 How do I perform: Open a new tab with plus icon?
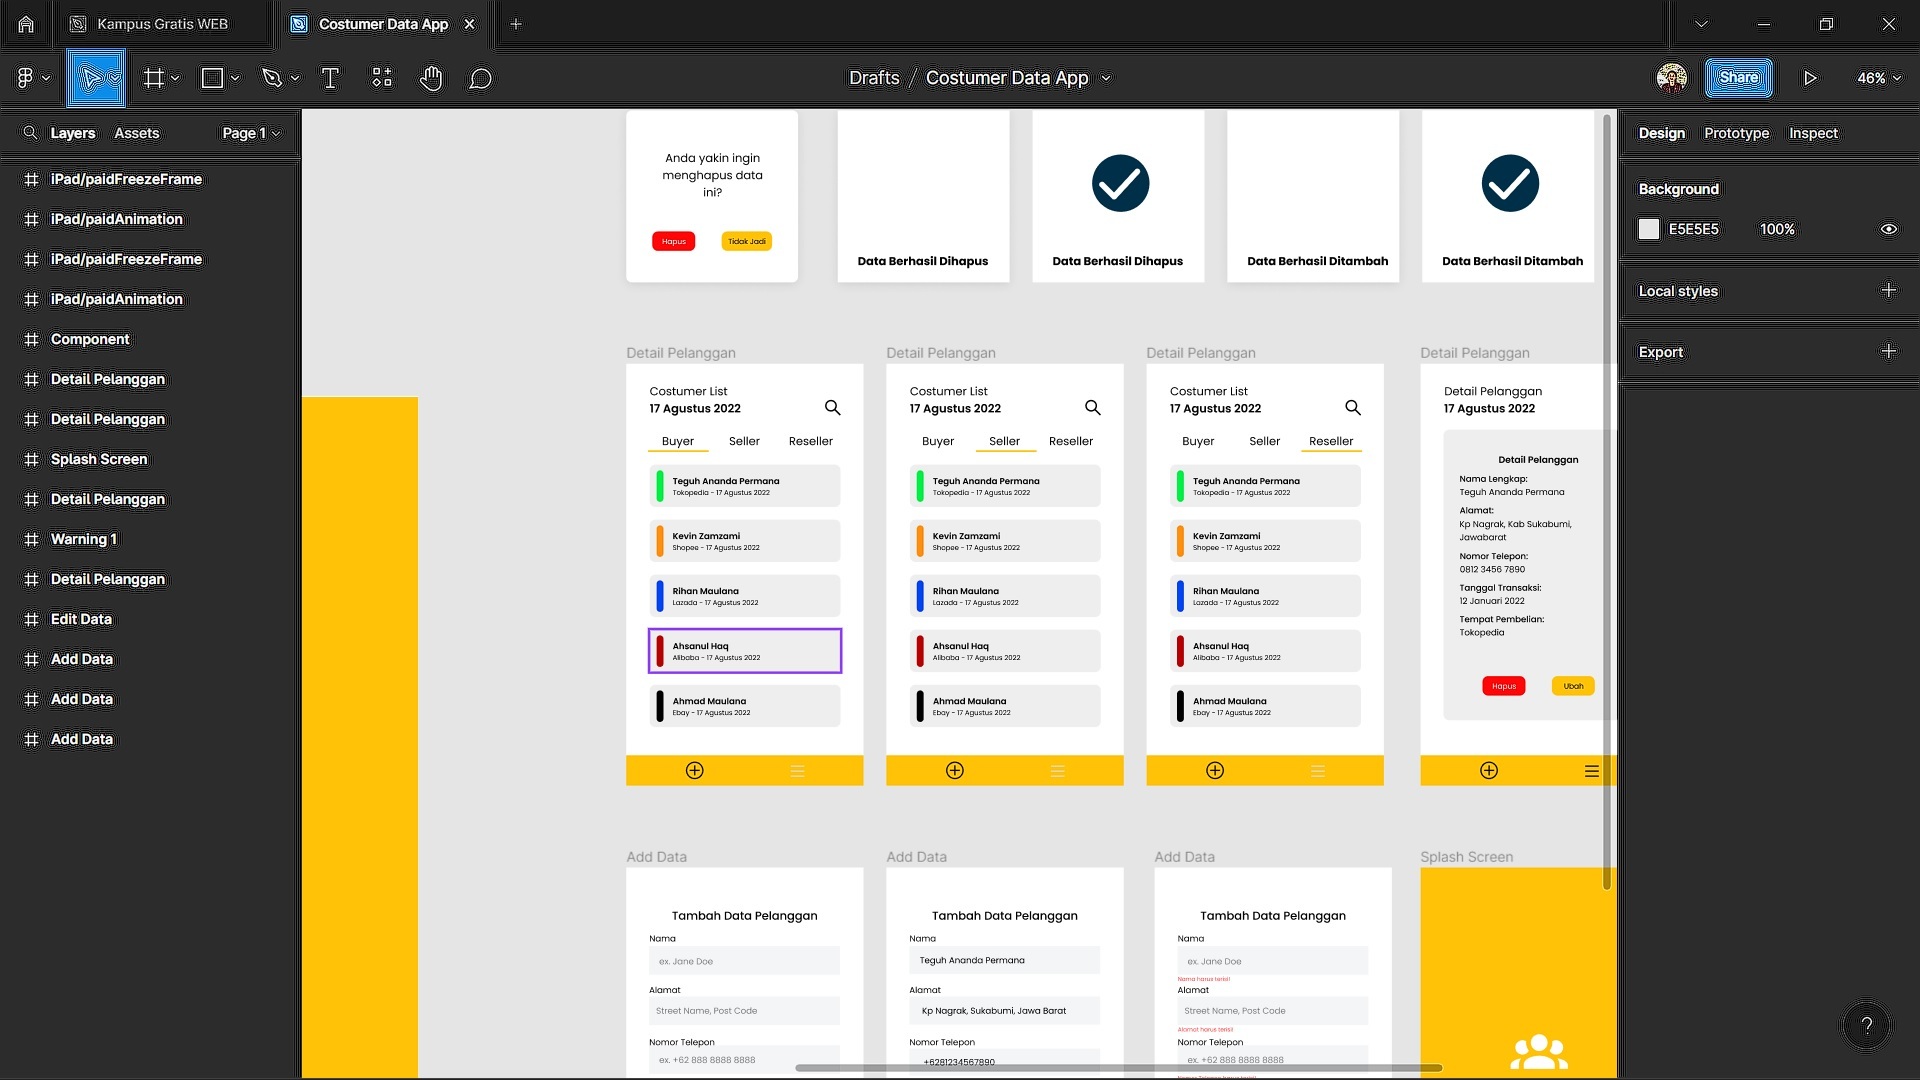click(x=516, y=24)
